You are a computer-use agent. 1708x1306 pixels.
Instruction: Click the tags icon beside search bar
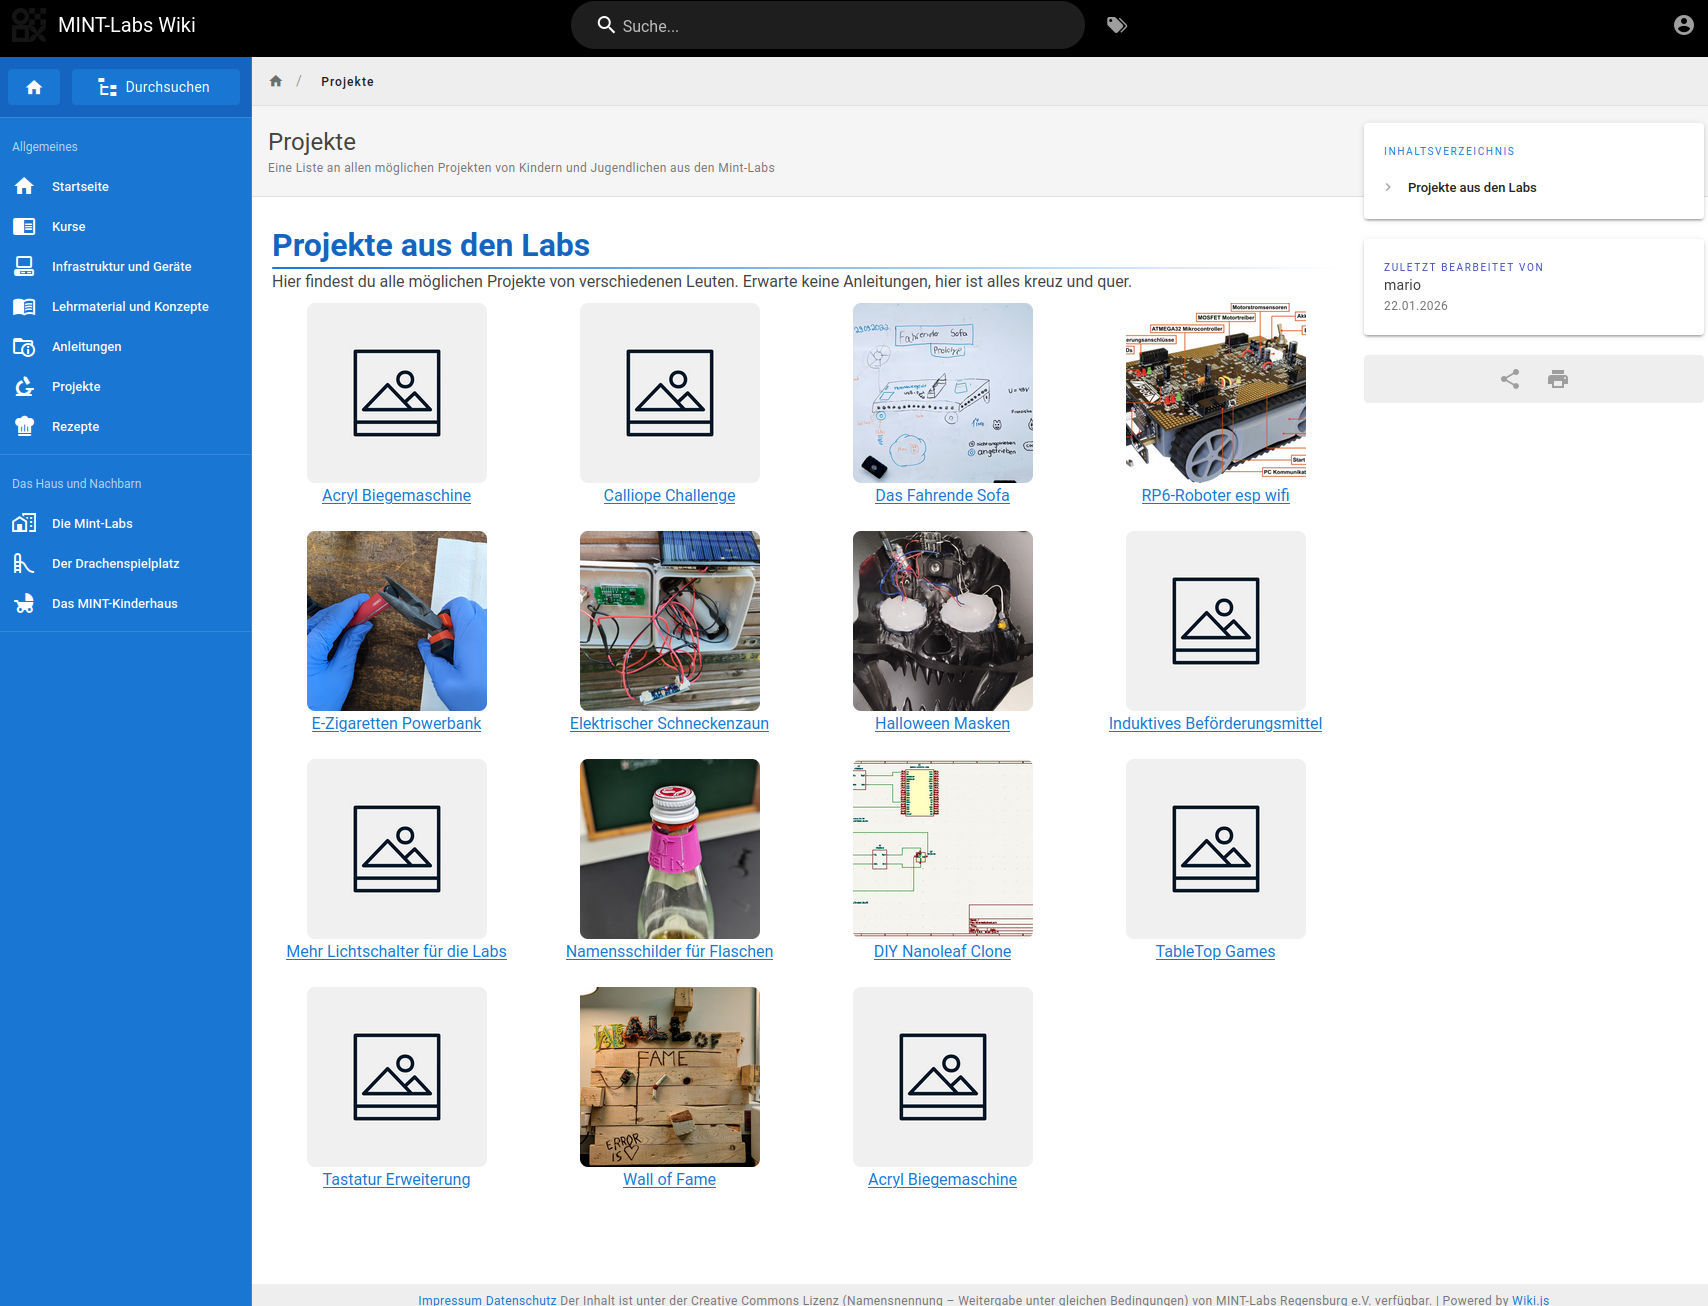click(1117, 26)
